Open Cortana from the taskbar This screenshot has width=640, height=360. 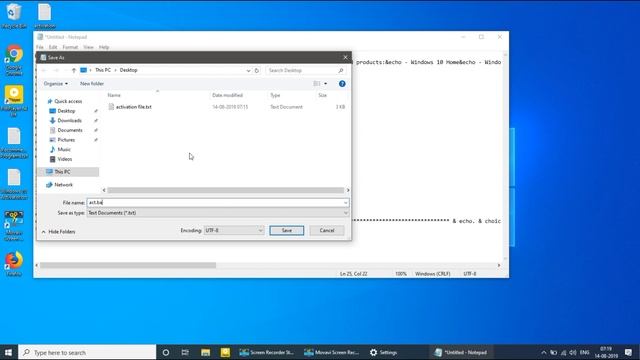pyautogui.click(x=166, y=352)
